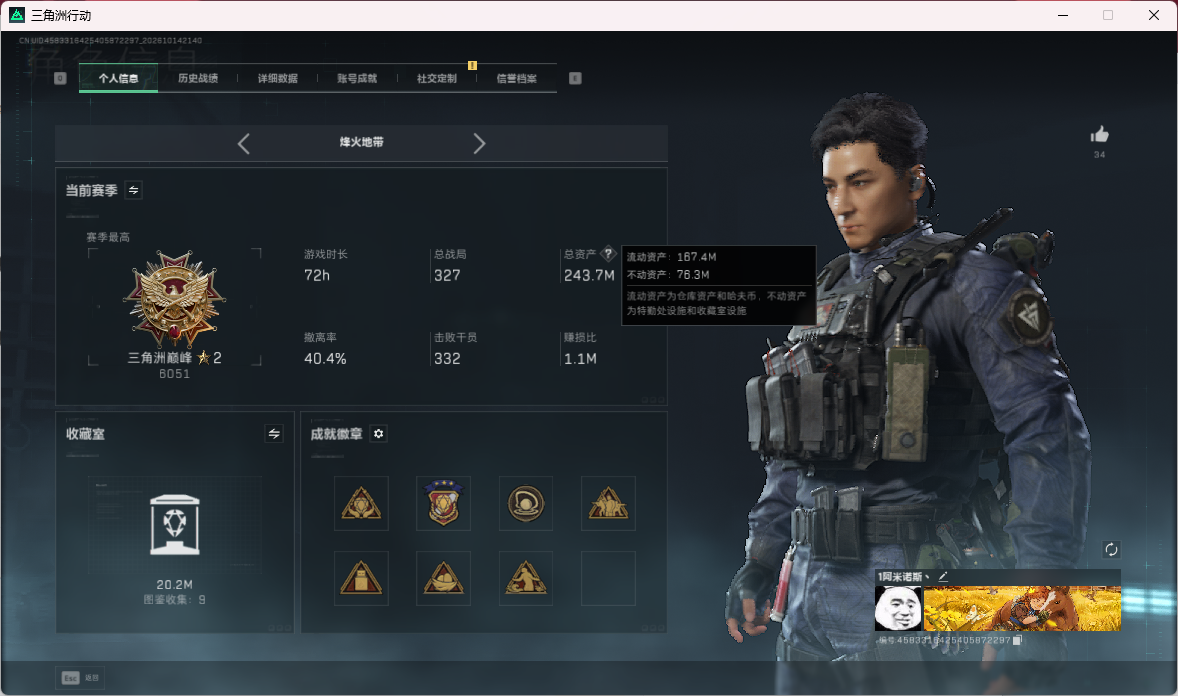Switch to previous game mode with left arrow

point(243,144)
